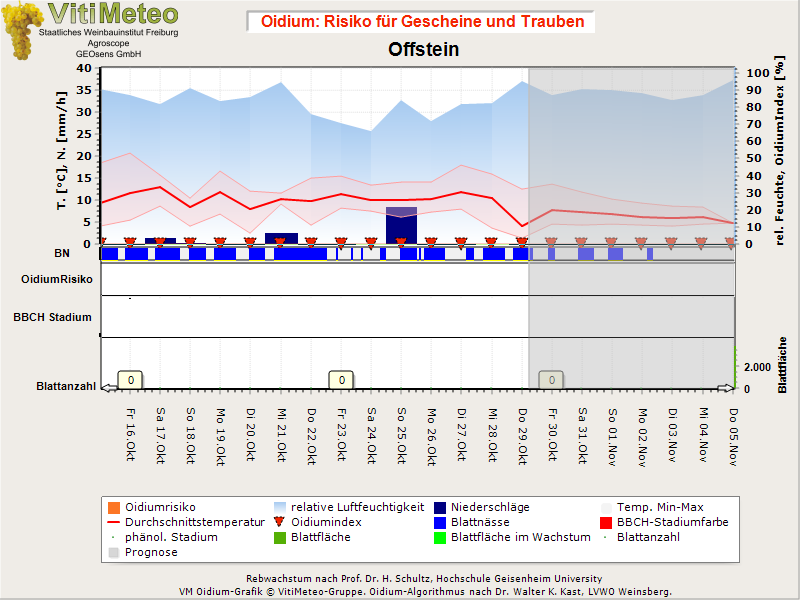This screenshot has width=800, height=600.
Task: Click the phänol. Stadium legend dot
Action: [113, 537]
